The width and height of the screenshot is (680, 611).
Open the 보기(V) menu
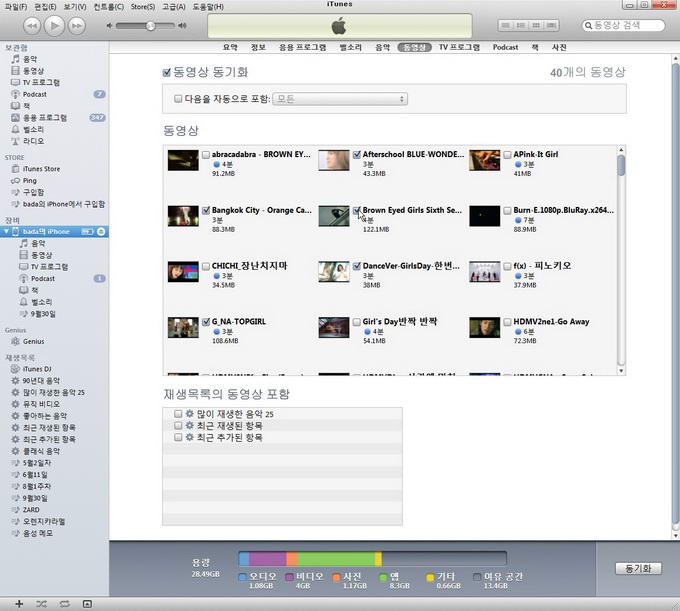(75, 7)
